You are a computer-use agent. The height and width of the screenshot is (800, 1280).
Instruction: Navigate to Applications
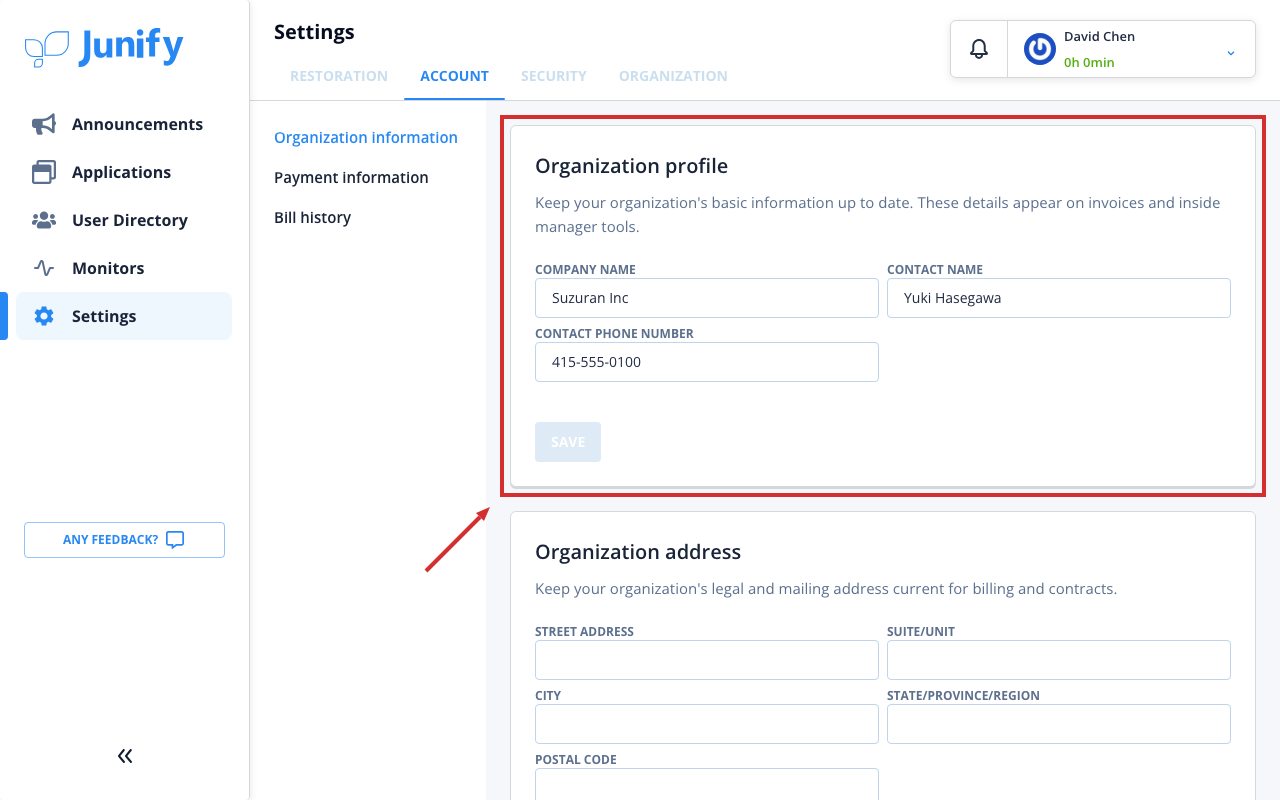(124, 172)
